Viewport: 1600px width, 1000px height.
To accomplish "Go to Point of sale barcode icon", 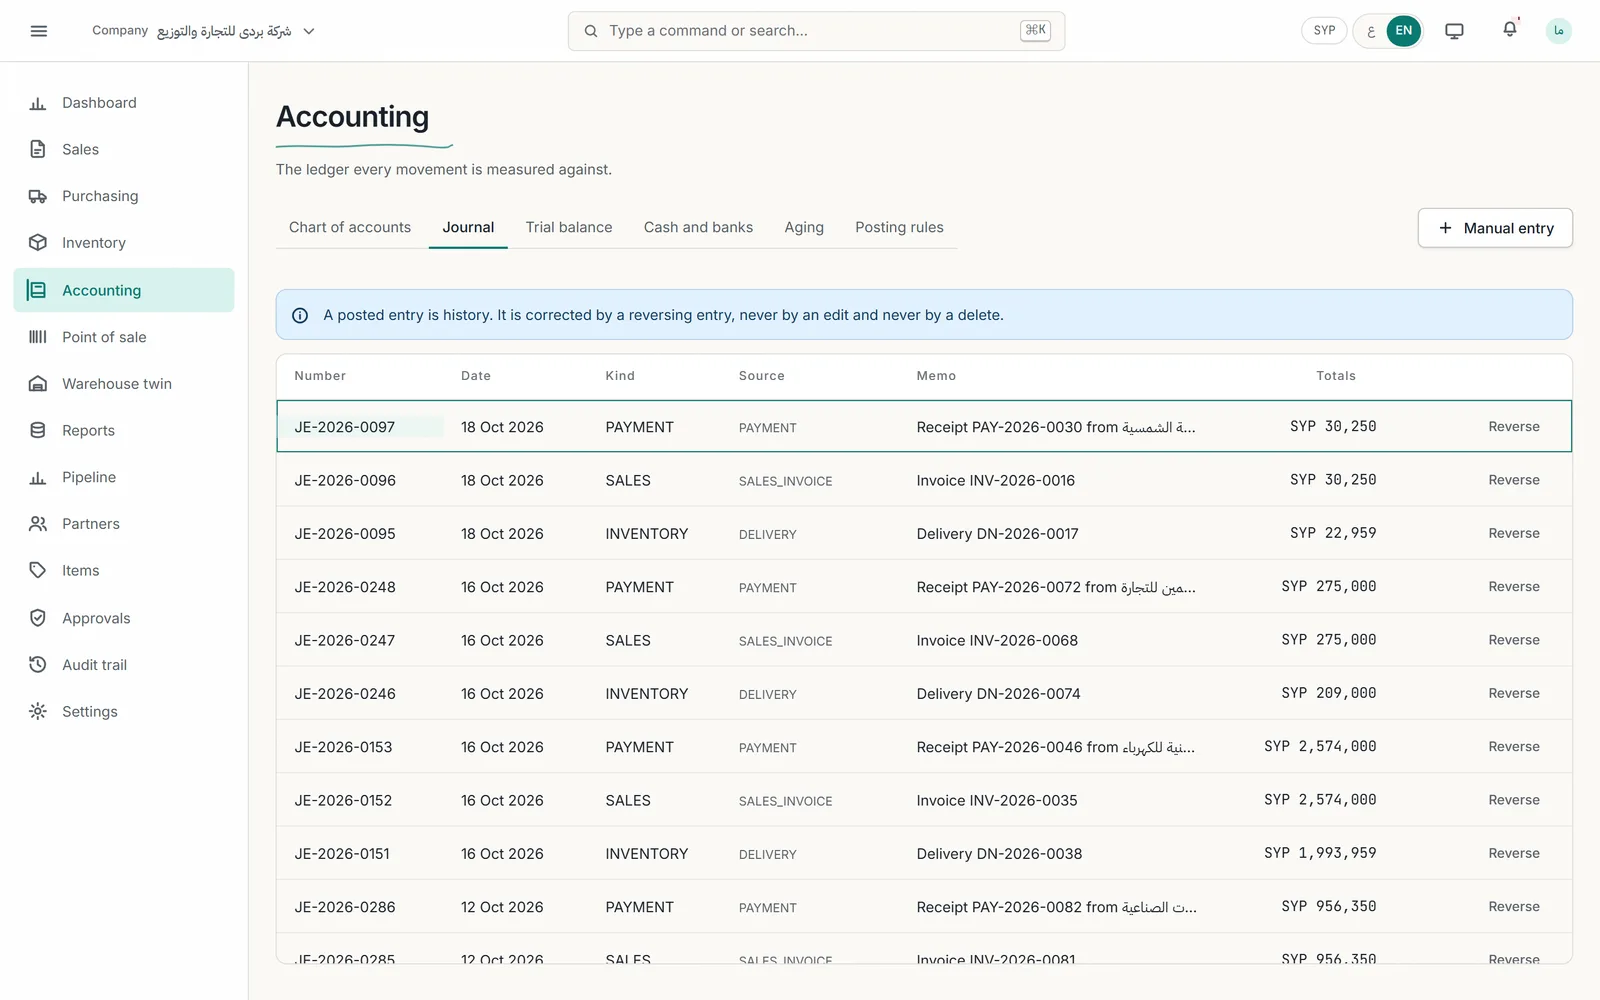I will click(38, 337).
